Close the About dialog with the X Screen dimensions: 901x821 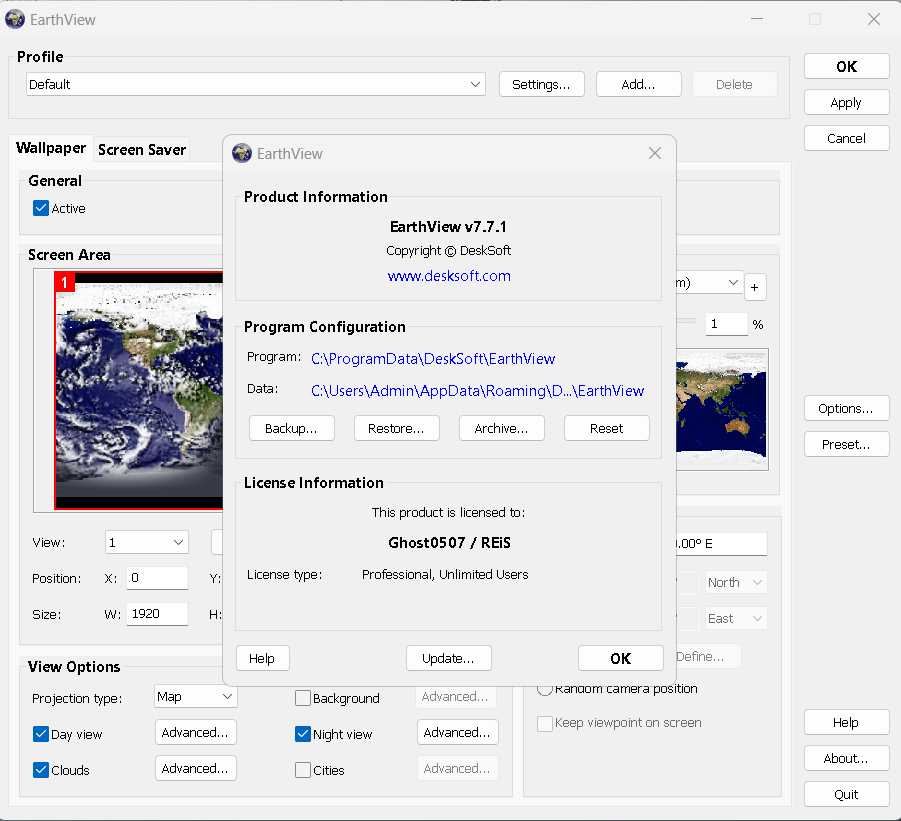click(x=654, y=153)
